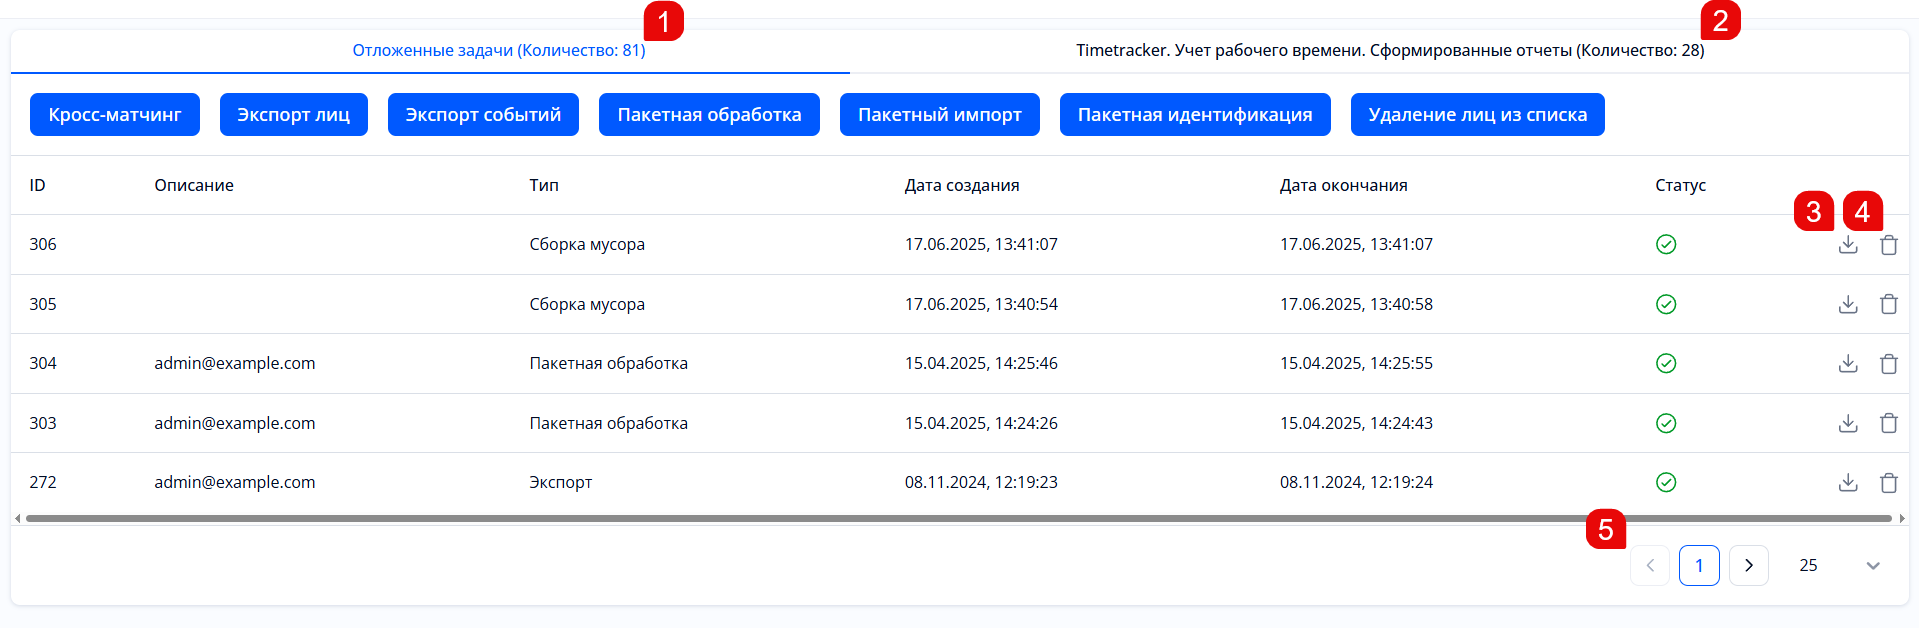Viewport: 1919px width, 628px height.
Task: Choose Удаление лиц из списка
Action: click(x=1478, y=114)
